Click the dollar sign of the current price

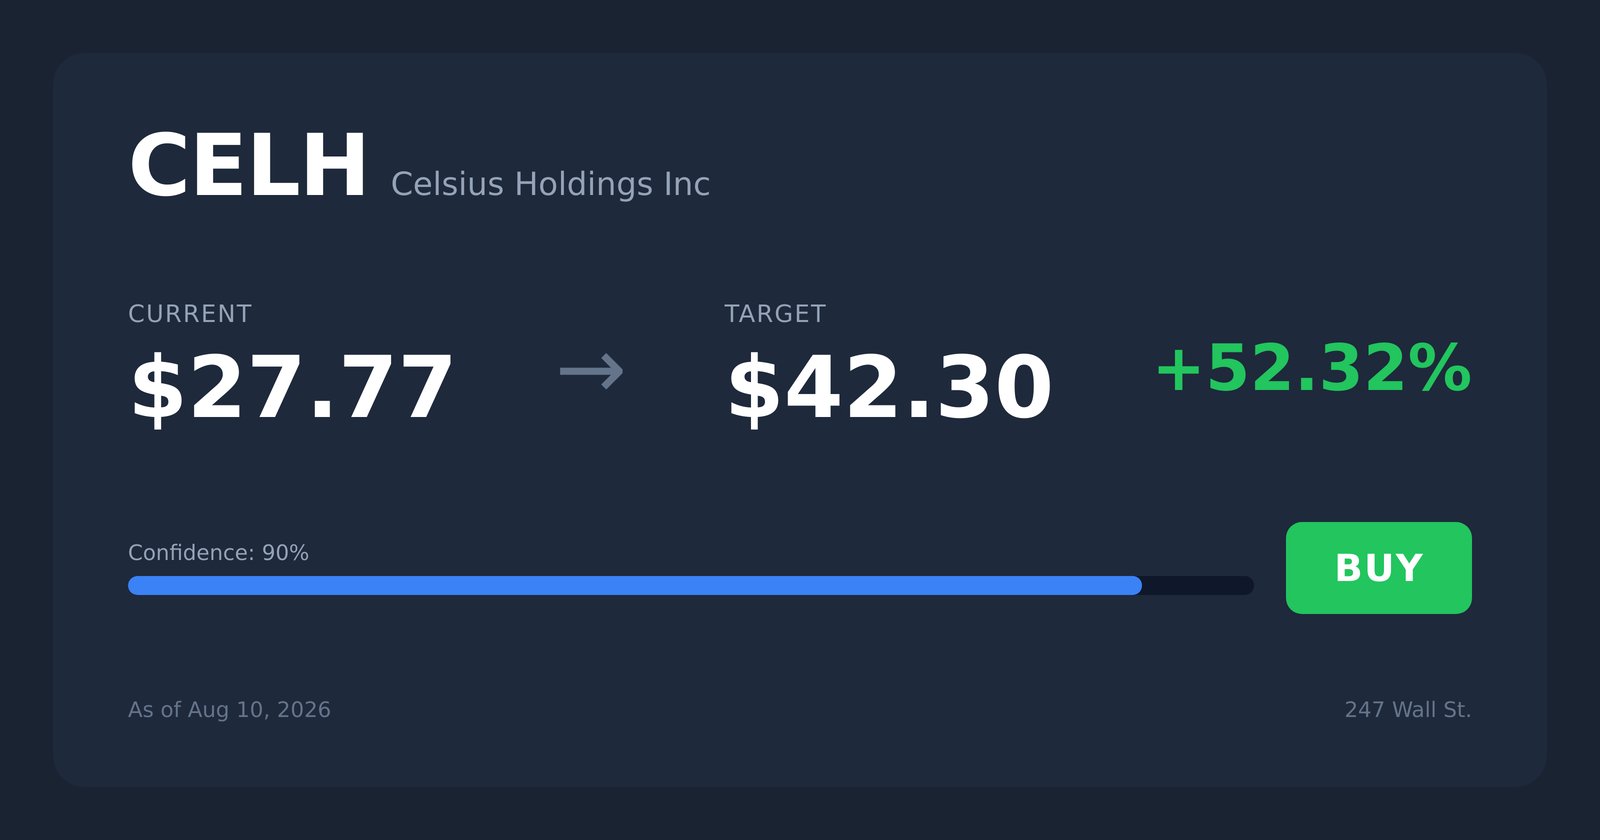[158, 389]
